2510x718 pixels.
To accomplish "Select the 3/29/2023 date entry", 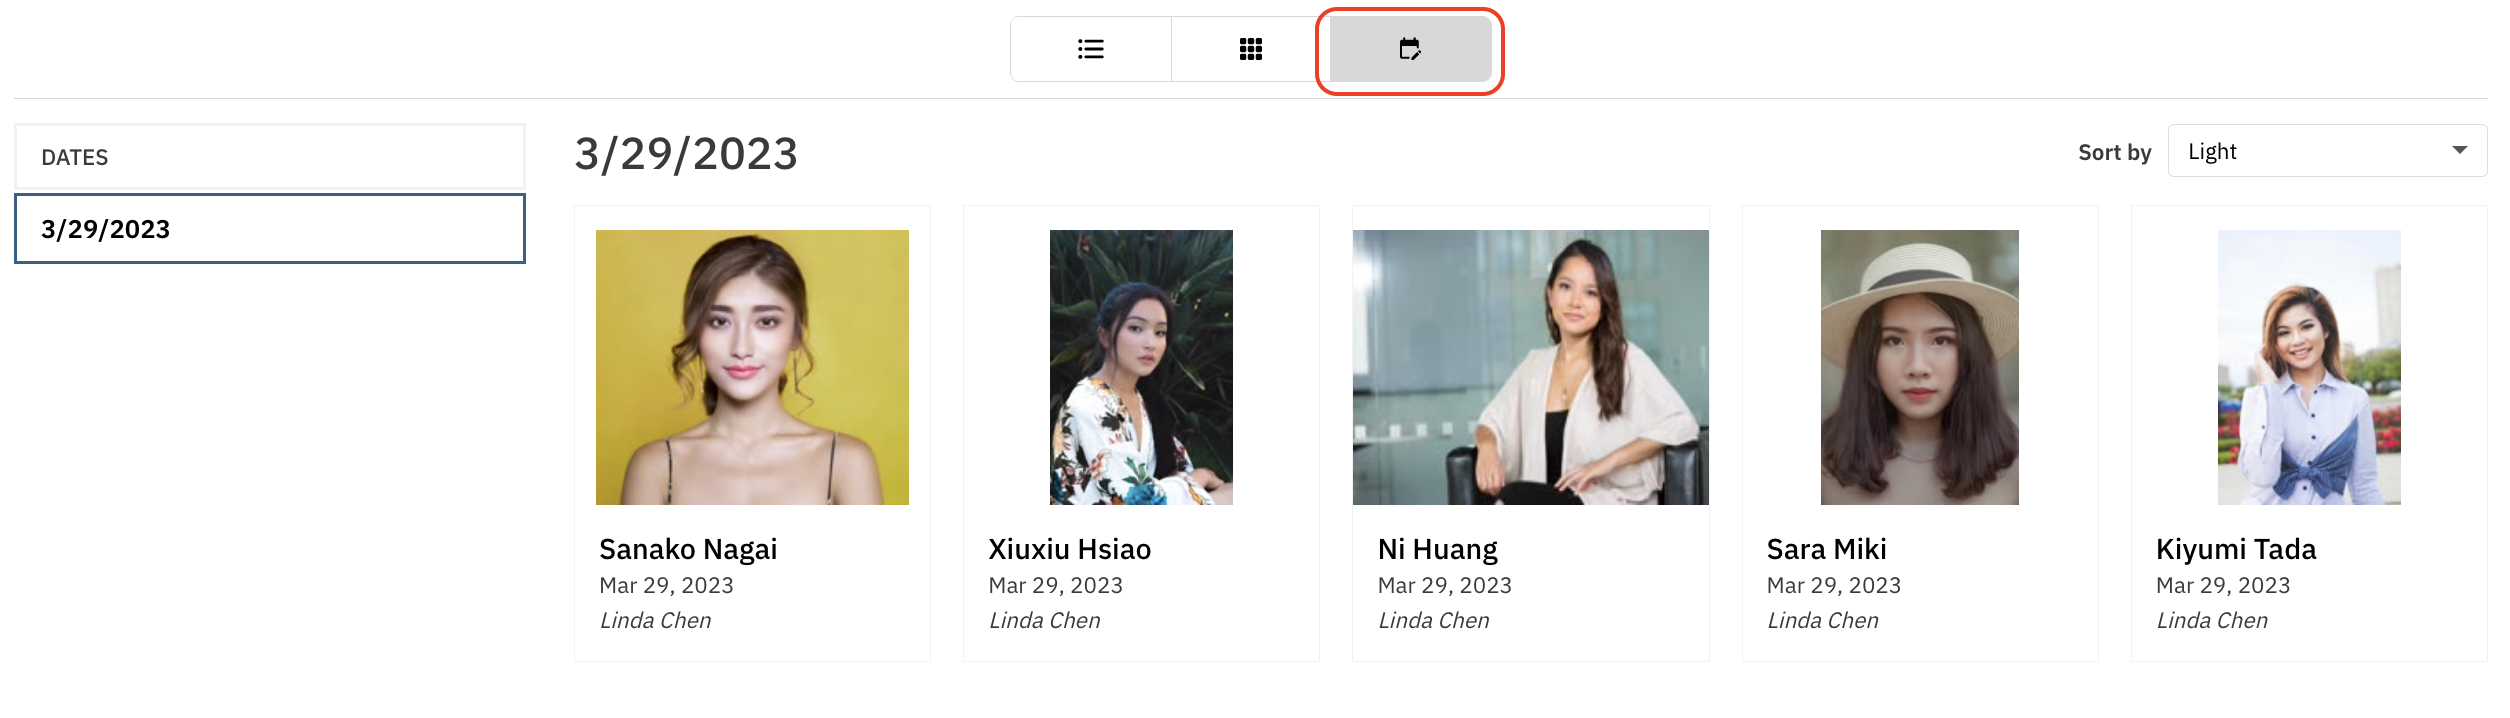I will [270, 229].
